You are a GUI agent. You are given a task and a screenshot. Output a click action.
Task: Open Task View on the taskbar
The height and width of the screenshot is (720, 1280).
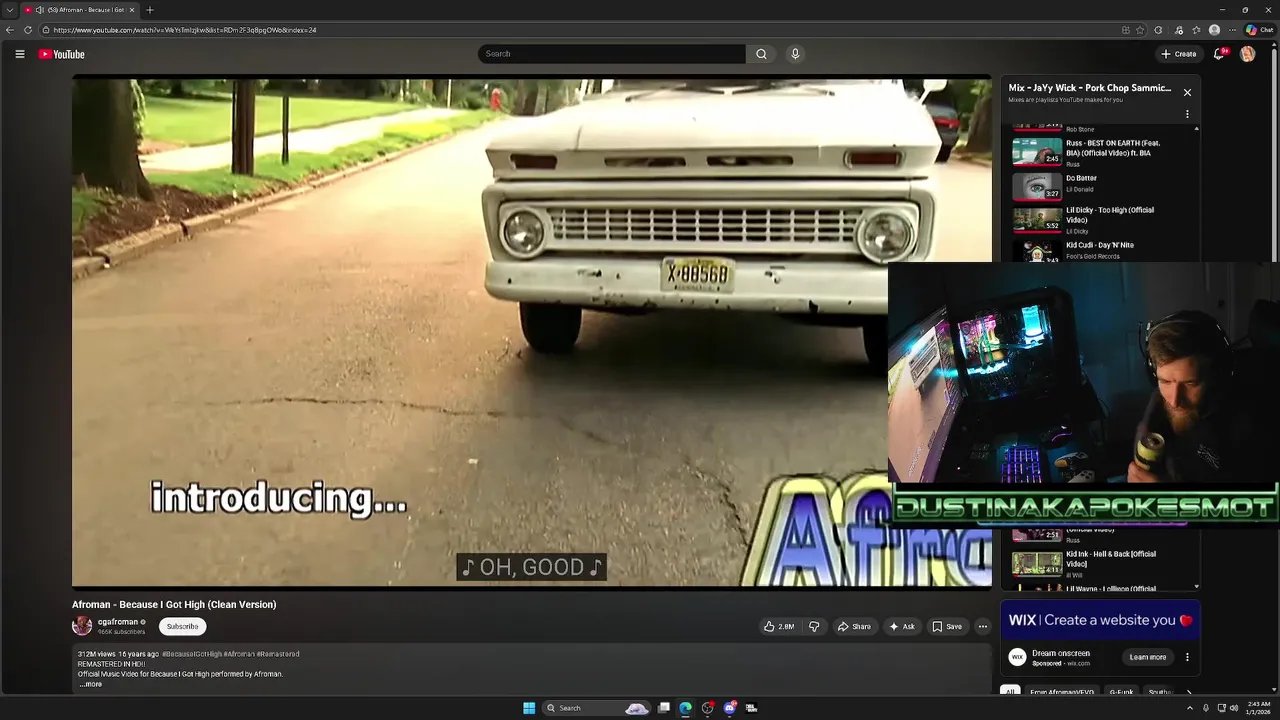pos(663,708)
